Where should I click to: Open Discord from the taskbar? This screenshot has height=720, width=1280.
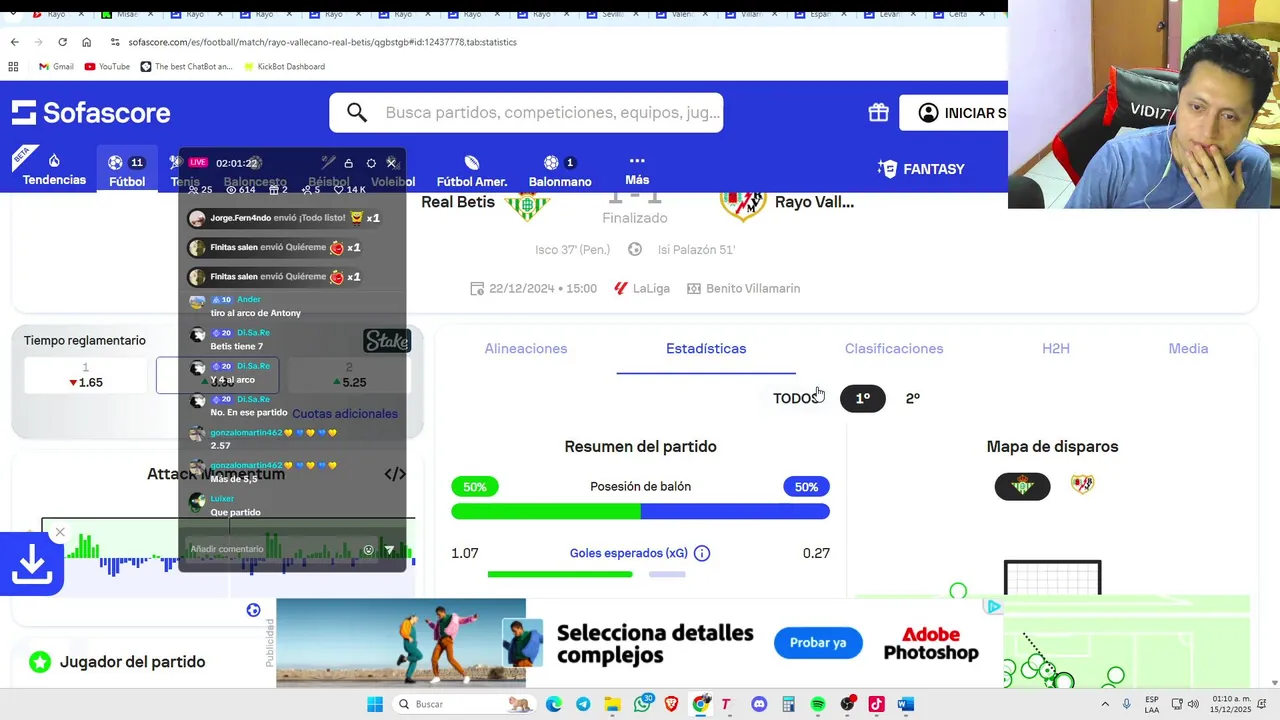pos(759,704)
